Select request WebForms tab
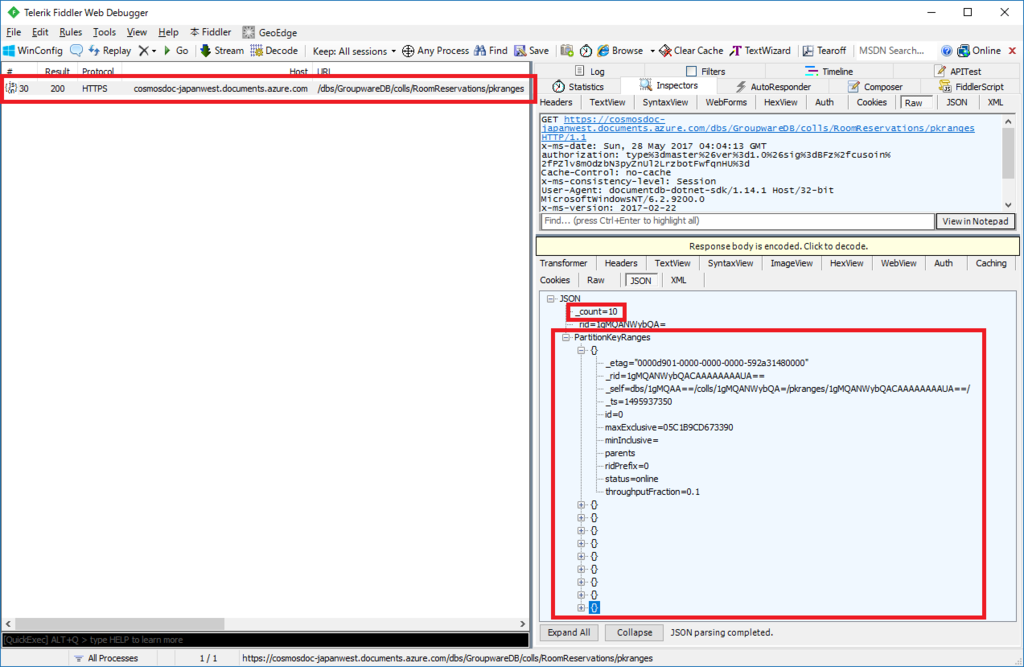The height and width of the screenshot is (667, 1024). [x=726, y=103]
